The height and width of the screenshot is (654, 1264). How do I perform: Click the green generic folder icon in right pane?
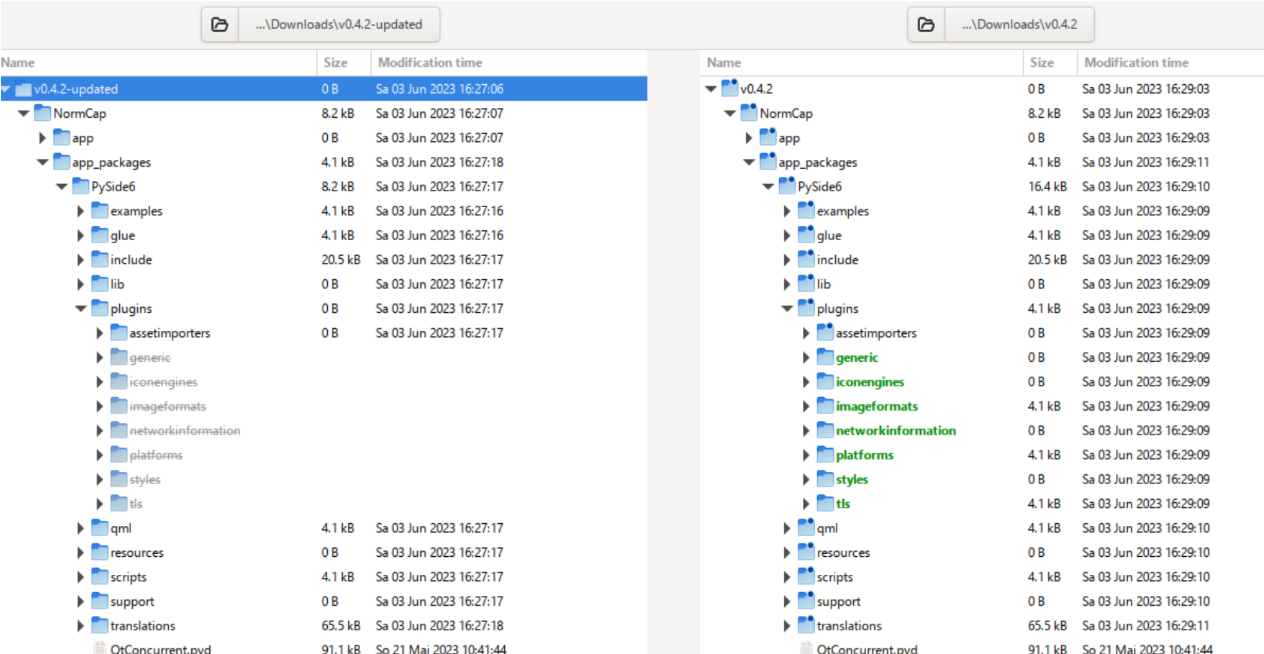(824, 357)
